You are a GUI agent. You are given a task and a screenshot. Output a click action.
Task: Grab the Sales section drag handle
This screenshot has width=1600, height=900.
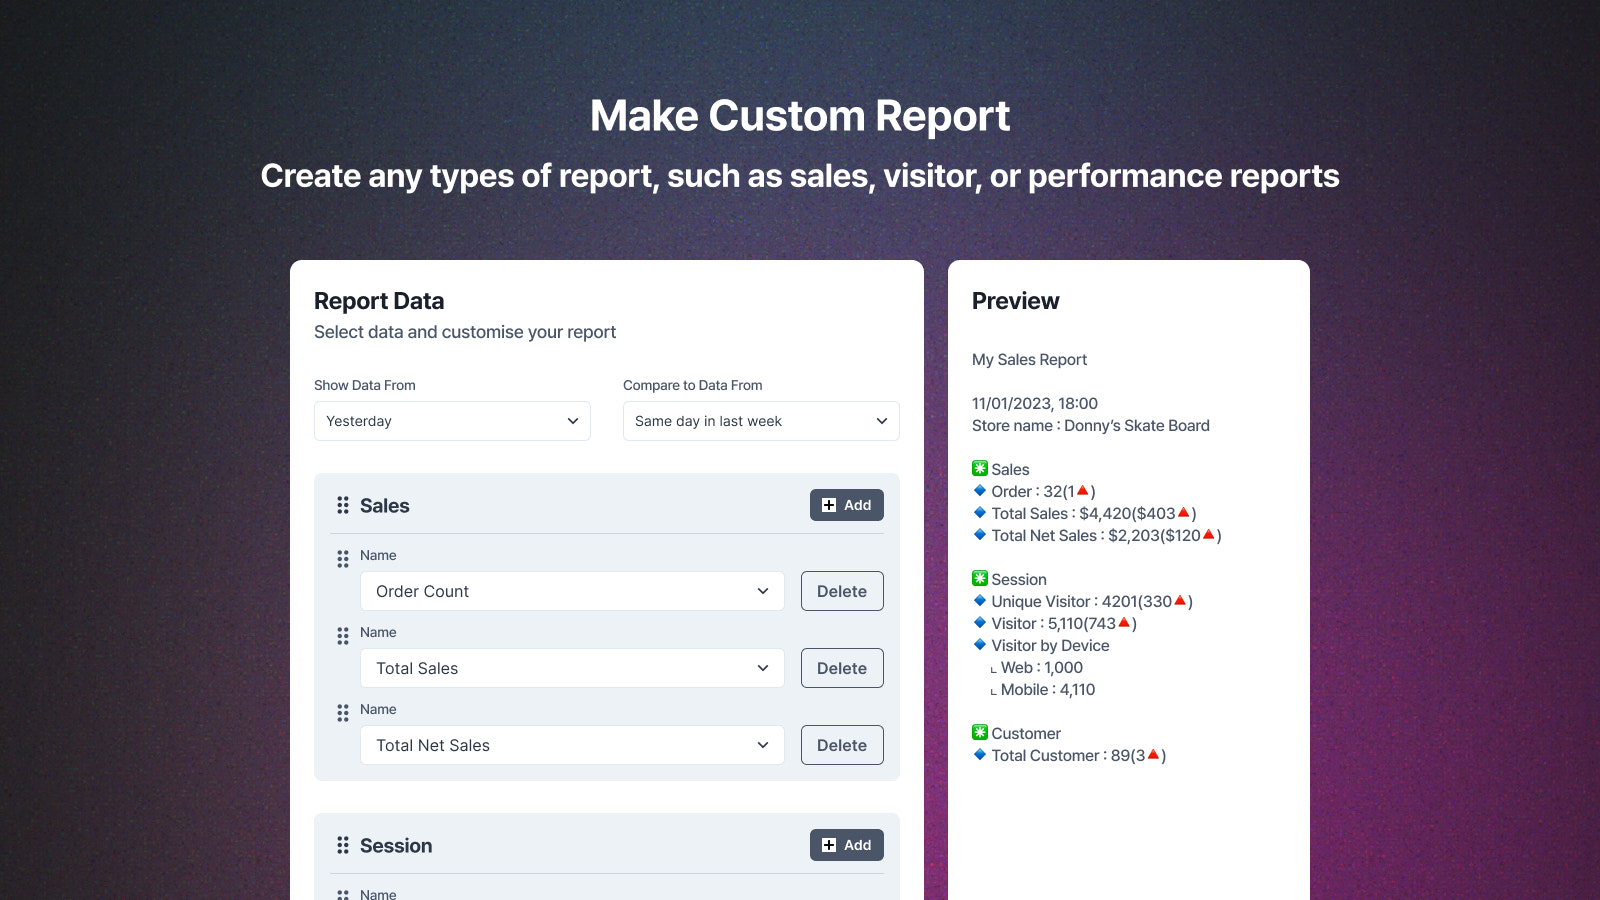[x=343, y=505]
